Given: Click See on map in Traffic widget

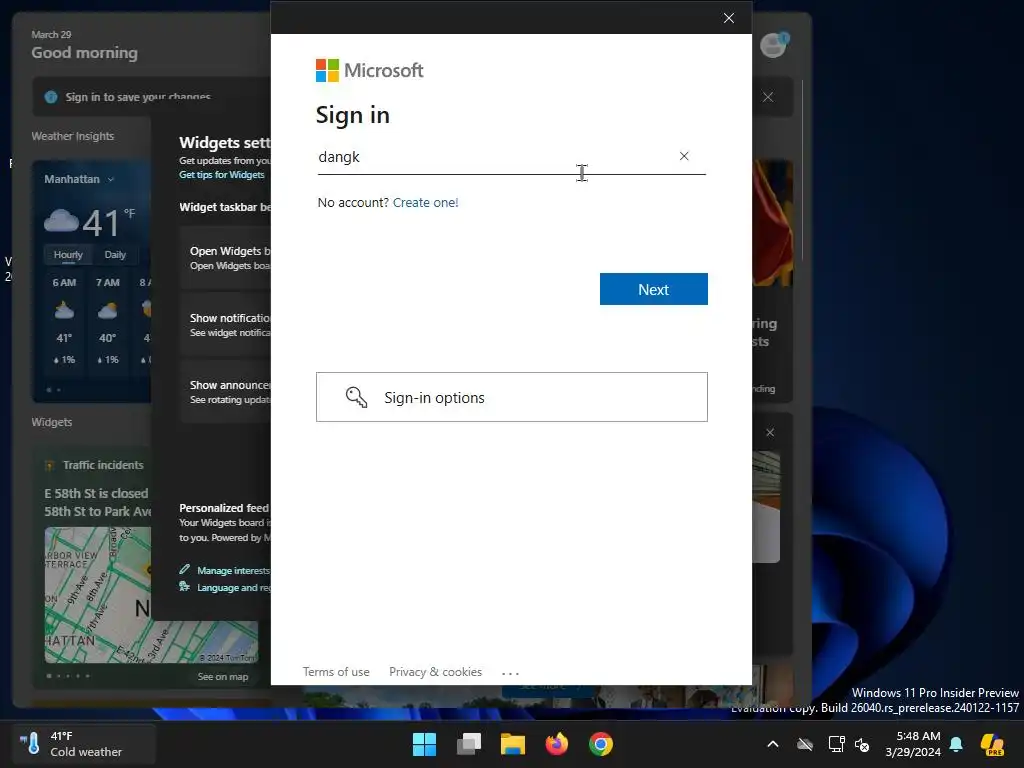Looking at the screenshot, I should (x=223, y=677).
